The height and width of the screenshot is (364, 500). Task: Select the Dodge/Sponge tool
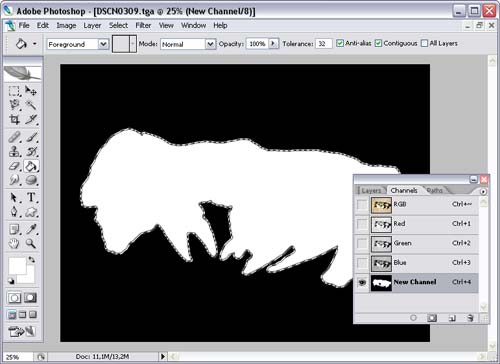click(31, 180)
